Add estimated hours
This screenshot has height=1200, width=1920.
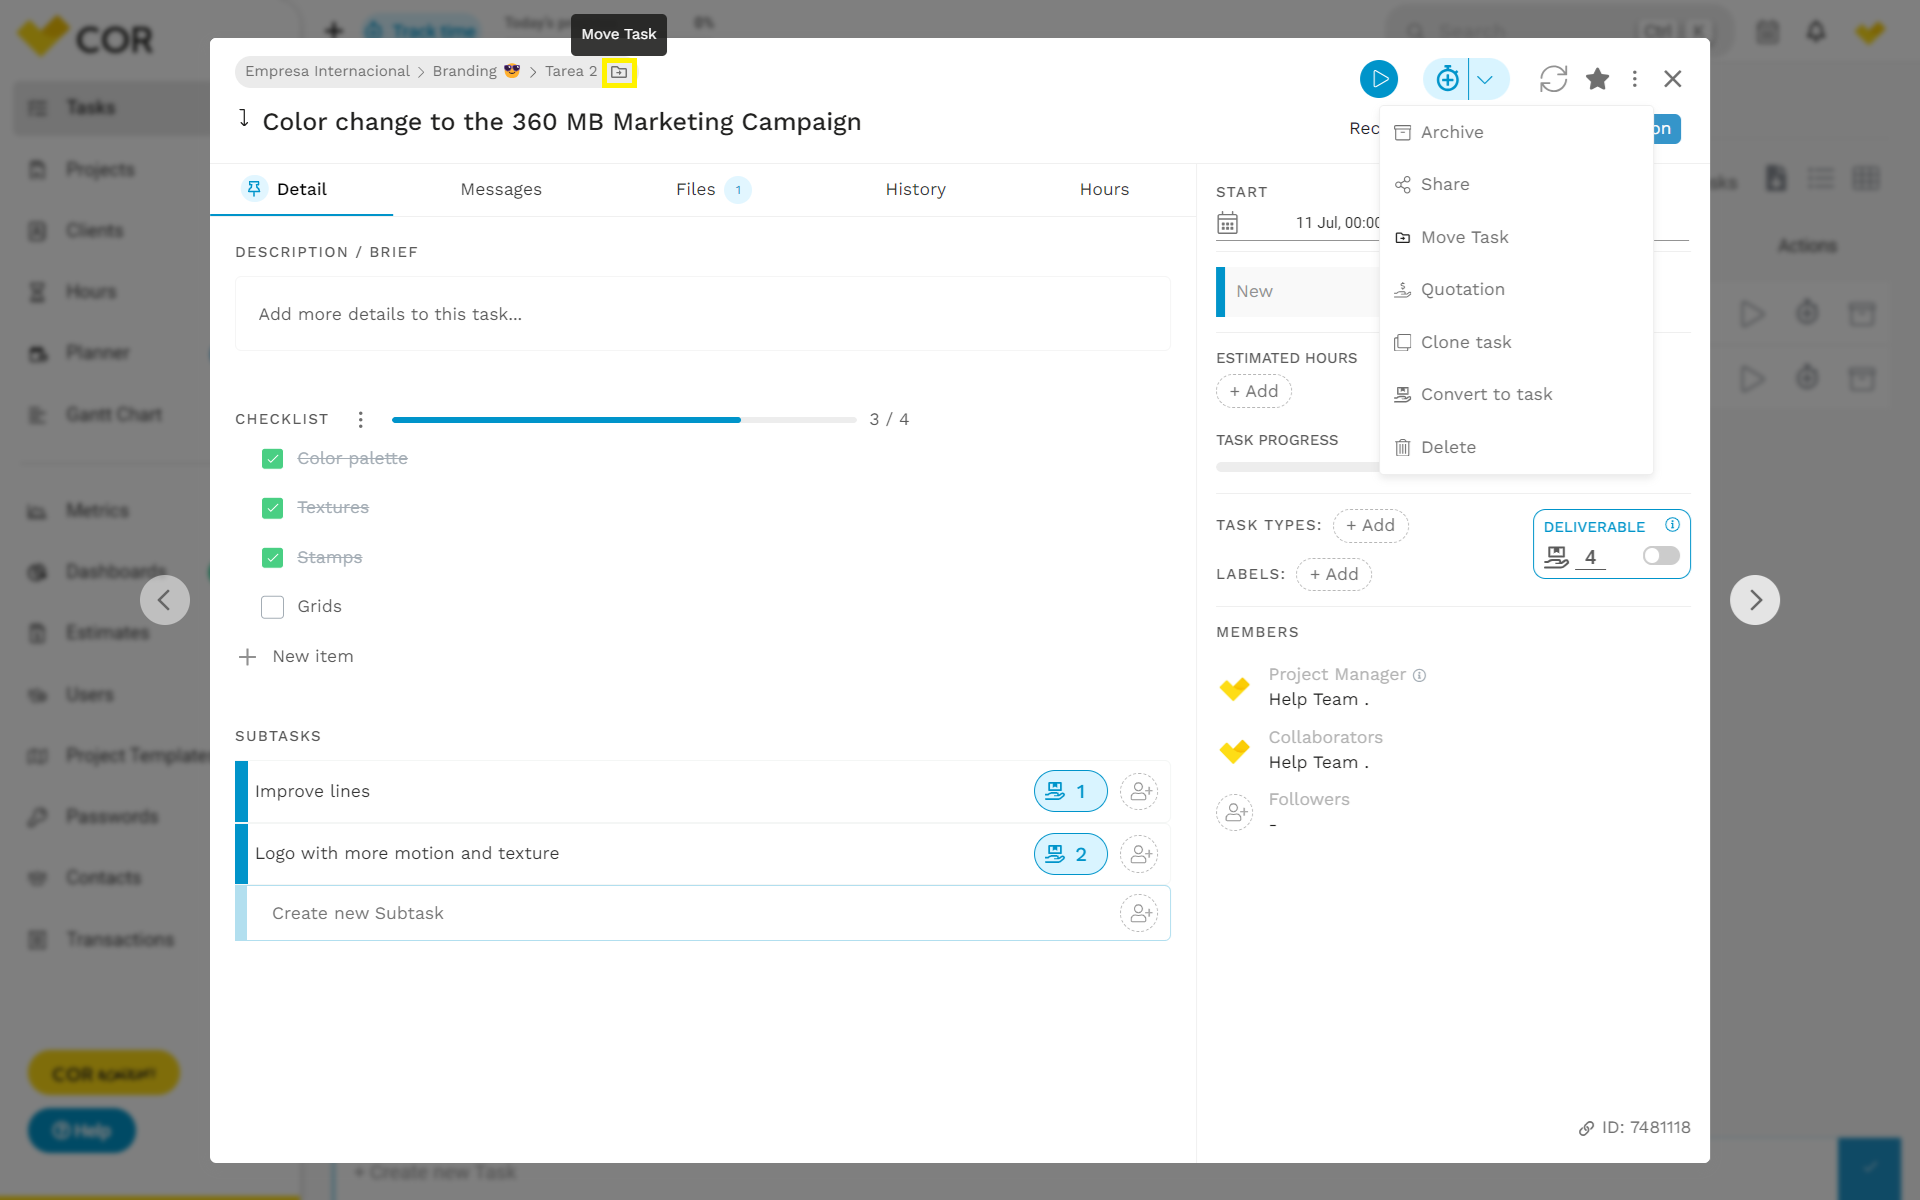coord(1254,391)
